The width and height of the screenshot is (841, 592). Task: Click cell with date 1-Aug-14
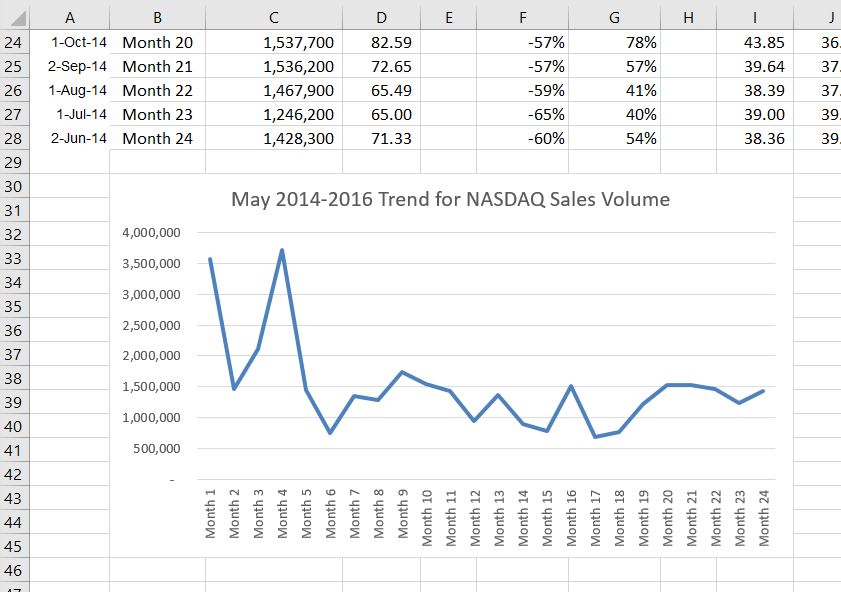pos(70,90)
